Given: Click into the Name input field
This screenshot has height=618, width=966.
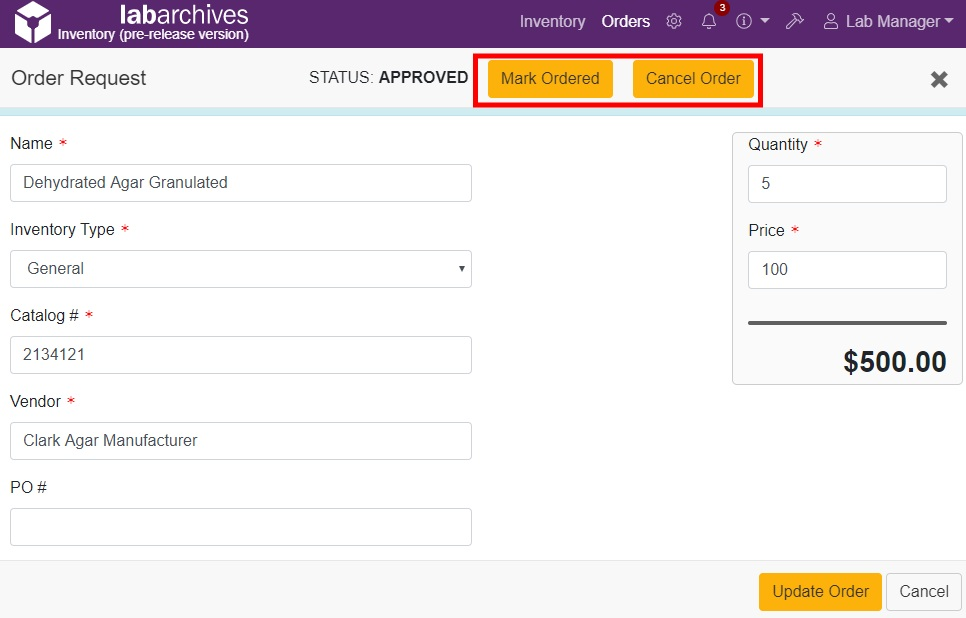Looking at the screenshot, I should click(x=241, y=183).
